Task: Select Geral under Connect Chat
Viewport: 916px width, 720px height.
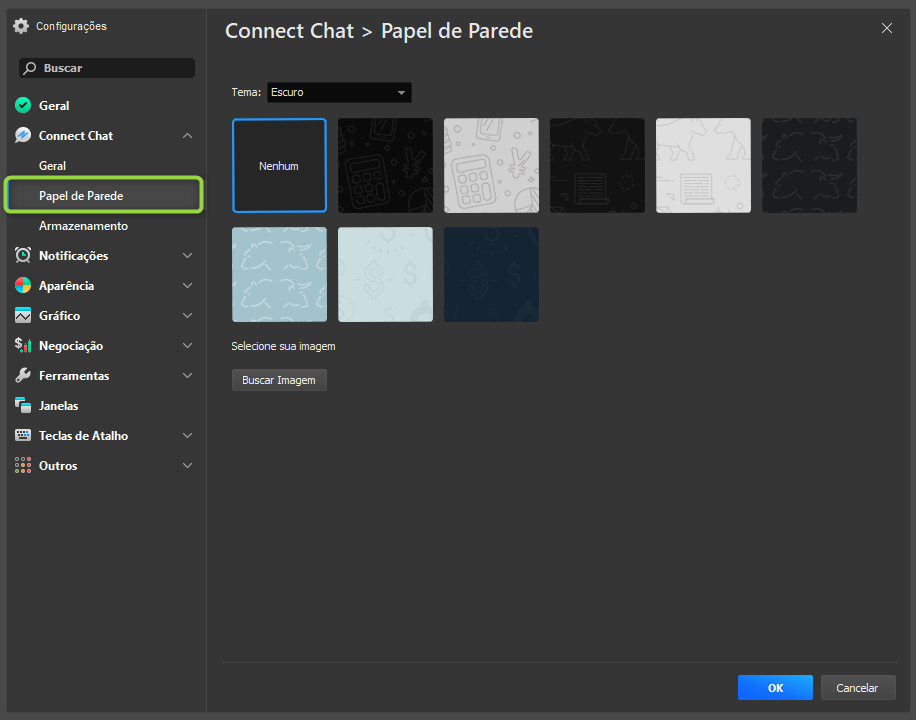Action: click(52, 166)
